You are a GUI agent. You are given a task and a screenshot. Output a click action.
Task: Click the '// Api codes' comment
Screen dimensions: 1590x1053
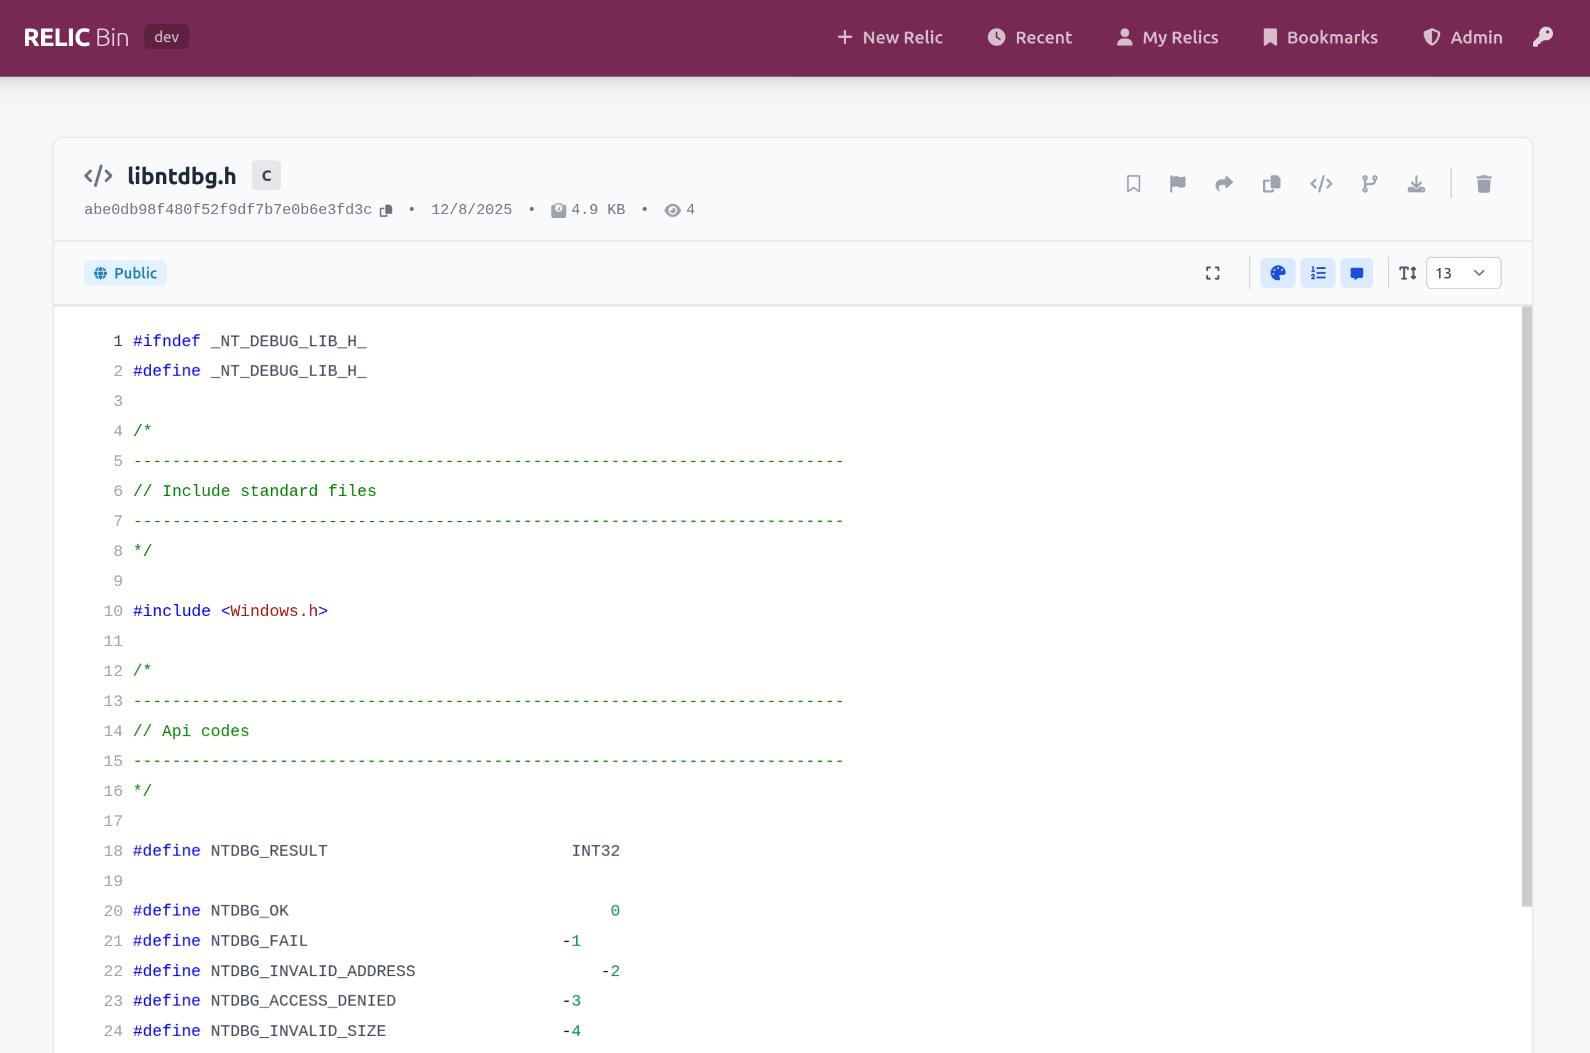point(191,731)
